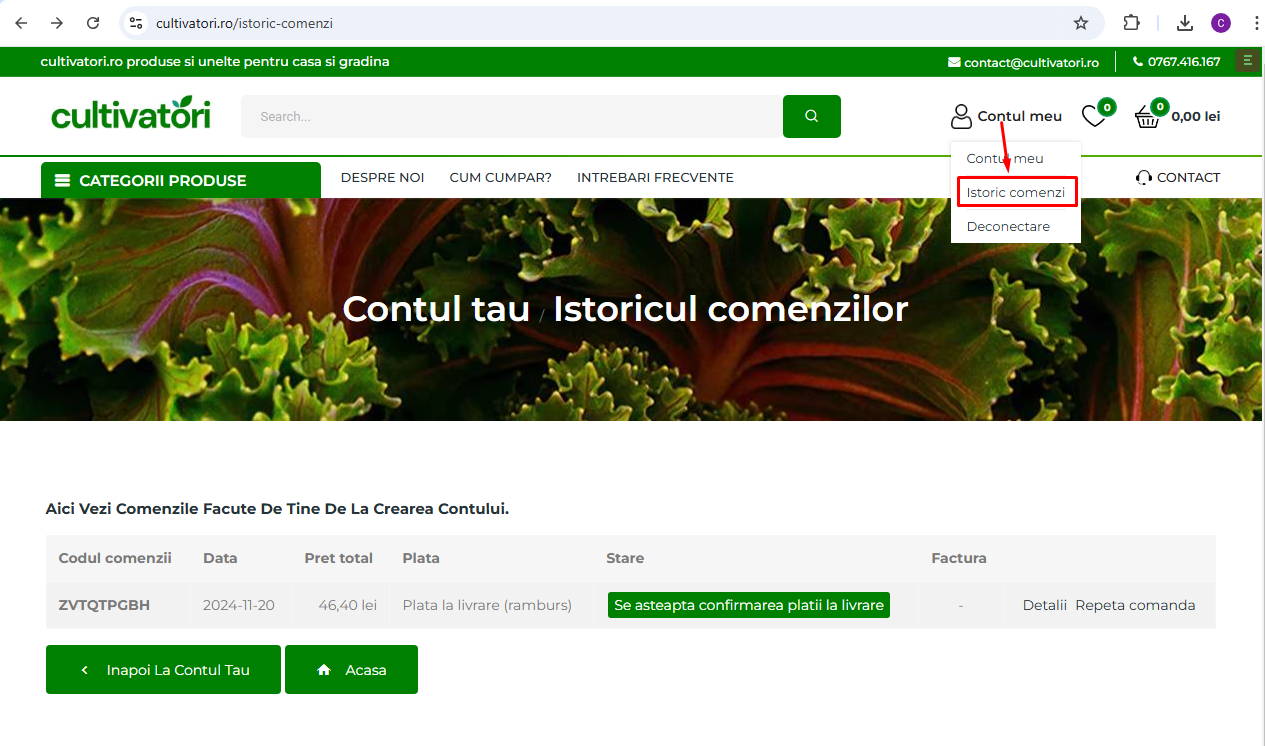Image resolution: width=1265 pixels, height=746 pixels.
Task: Open the Contul meu header dropdown
Action: (1020, 116)
